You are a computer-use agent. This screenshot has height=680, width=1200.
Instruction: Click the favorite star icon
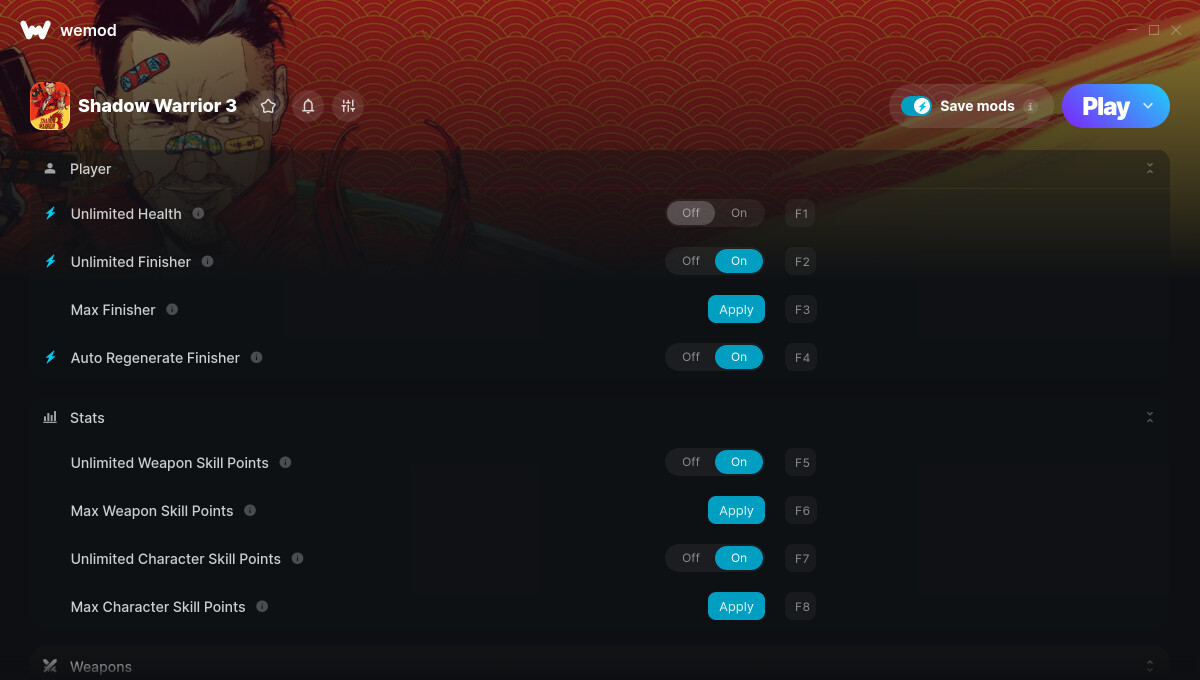[268, 106]
